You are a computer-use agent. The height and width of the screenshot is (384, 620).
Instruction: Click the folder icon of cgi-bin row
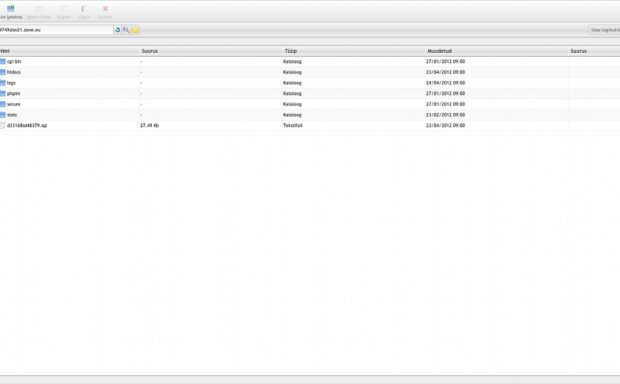coord(3,61)
